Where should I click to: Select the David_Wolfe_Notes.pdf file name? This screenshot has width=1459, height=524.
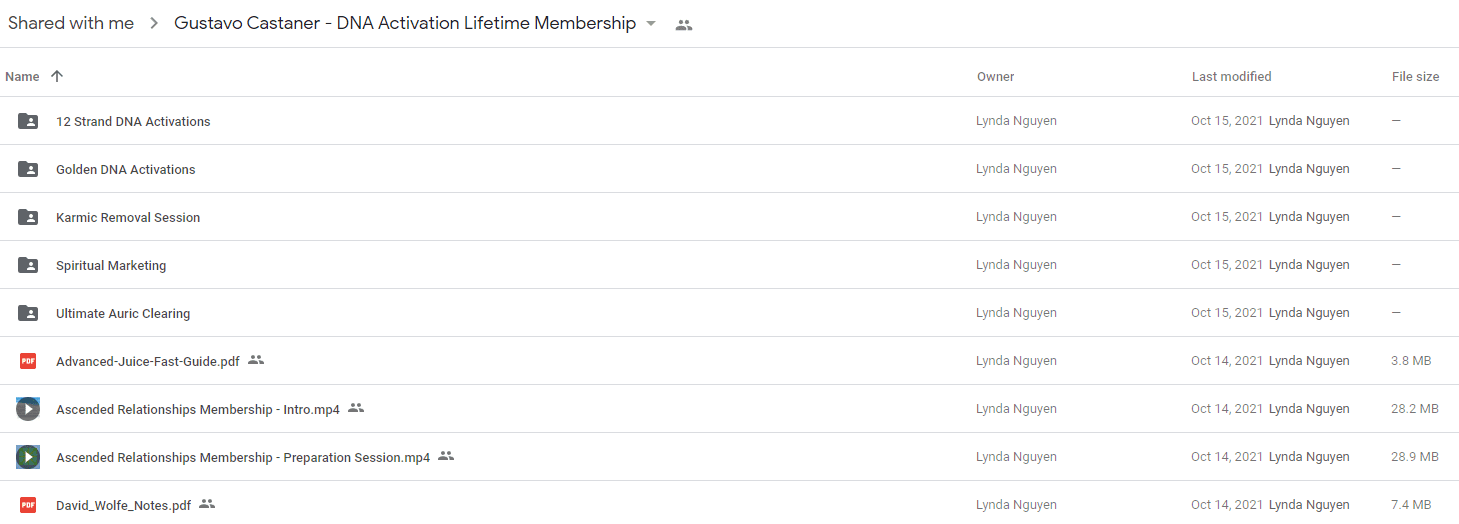[124, 505]
